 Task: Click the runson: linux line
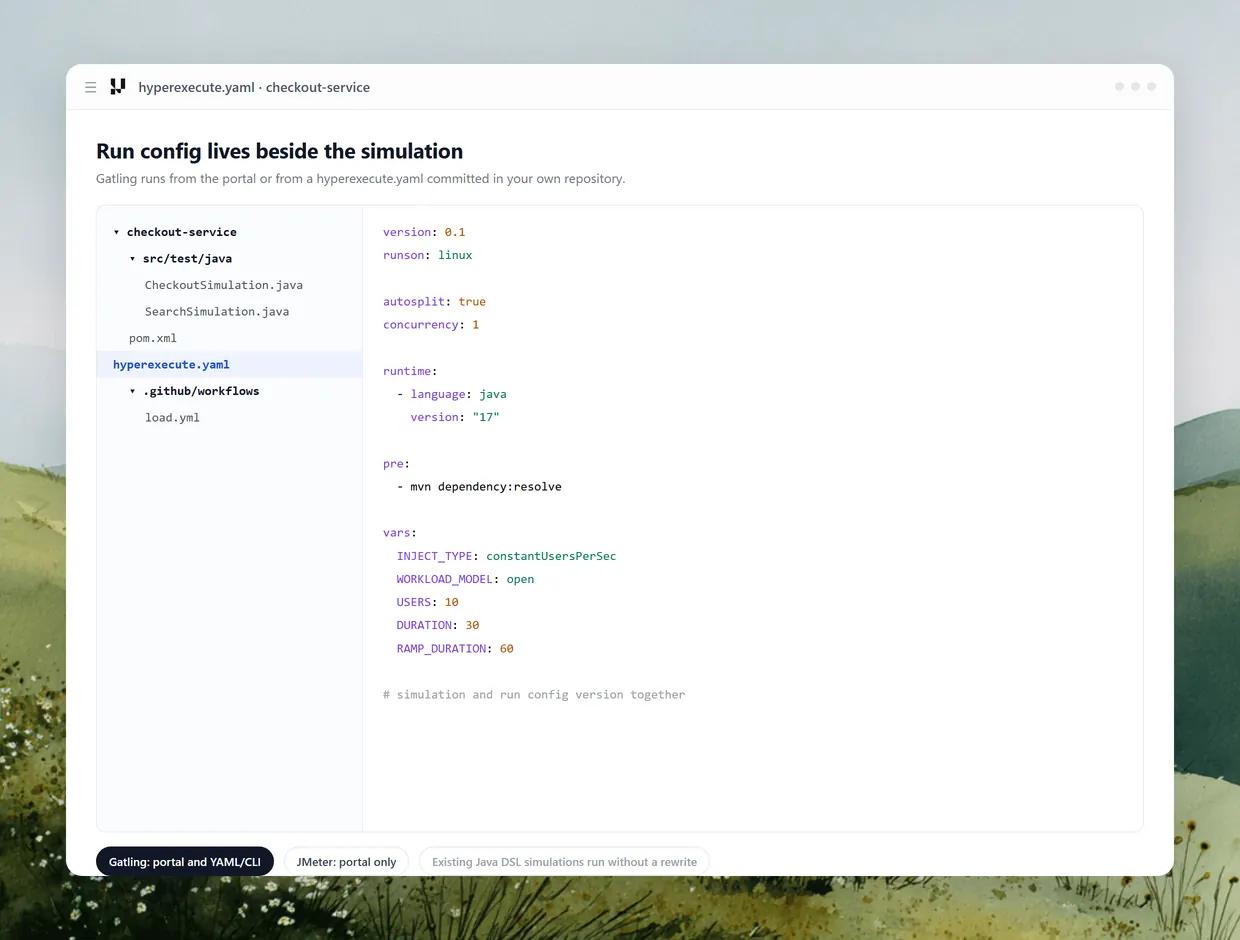pyautogui.click(x=428, y=255)
